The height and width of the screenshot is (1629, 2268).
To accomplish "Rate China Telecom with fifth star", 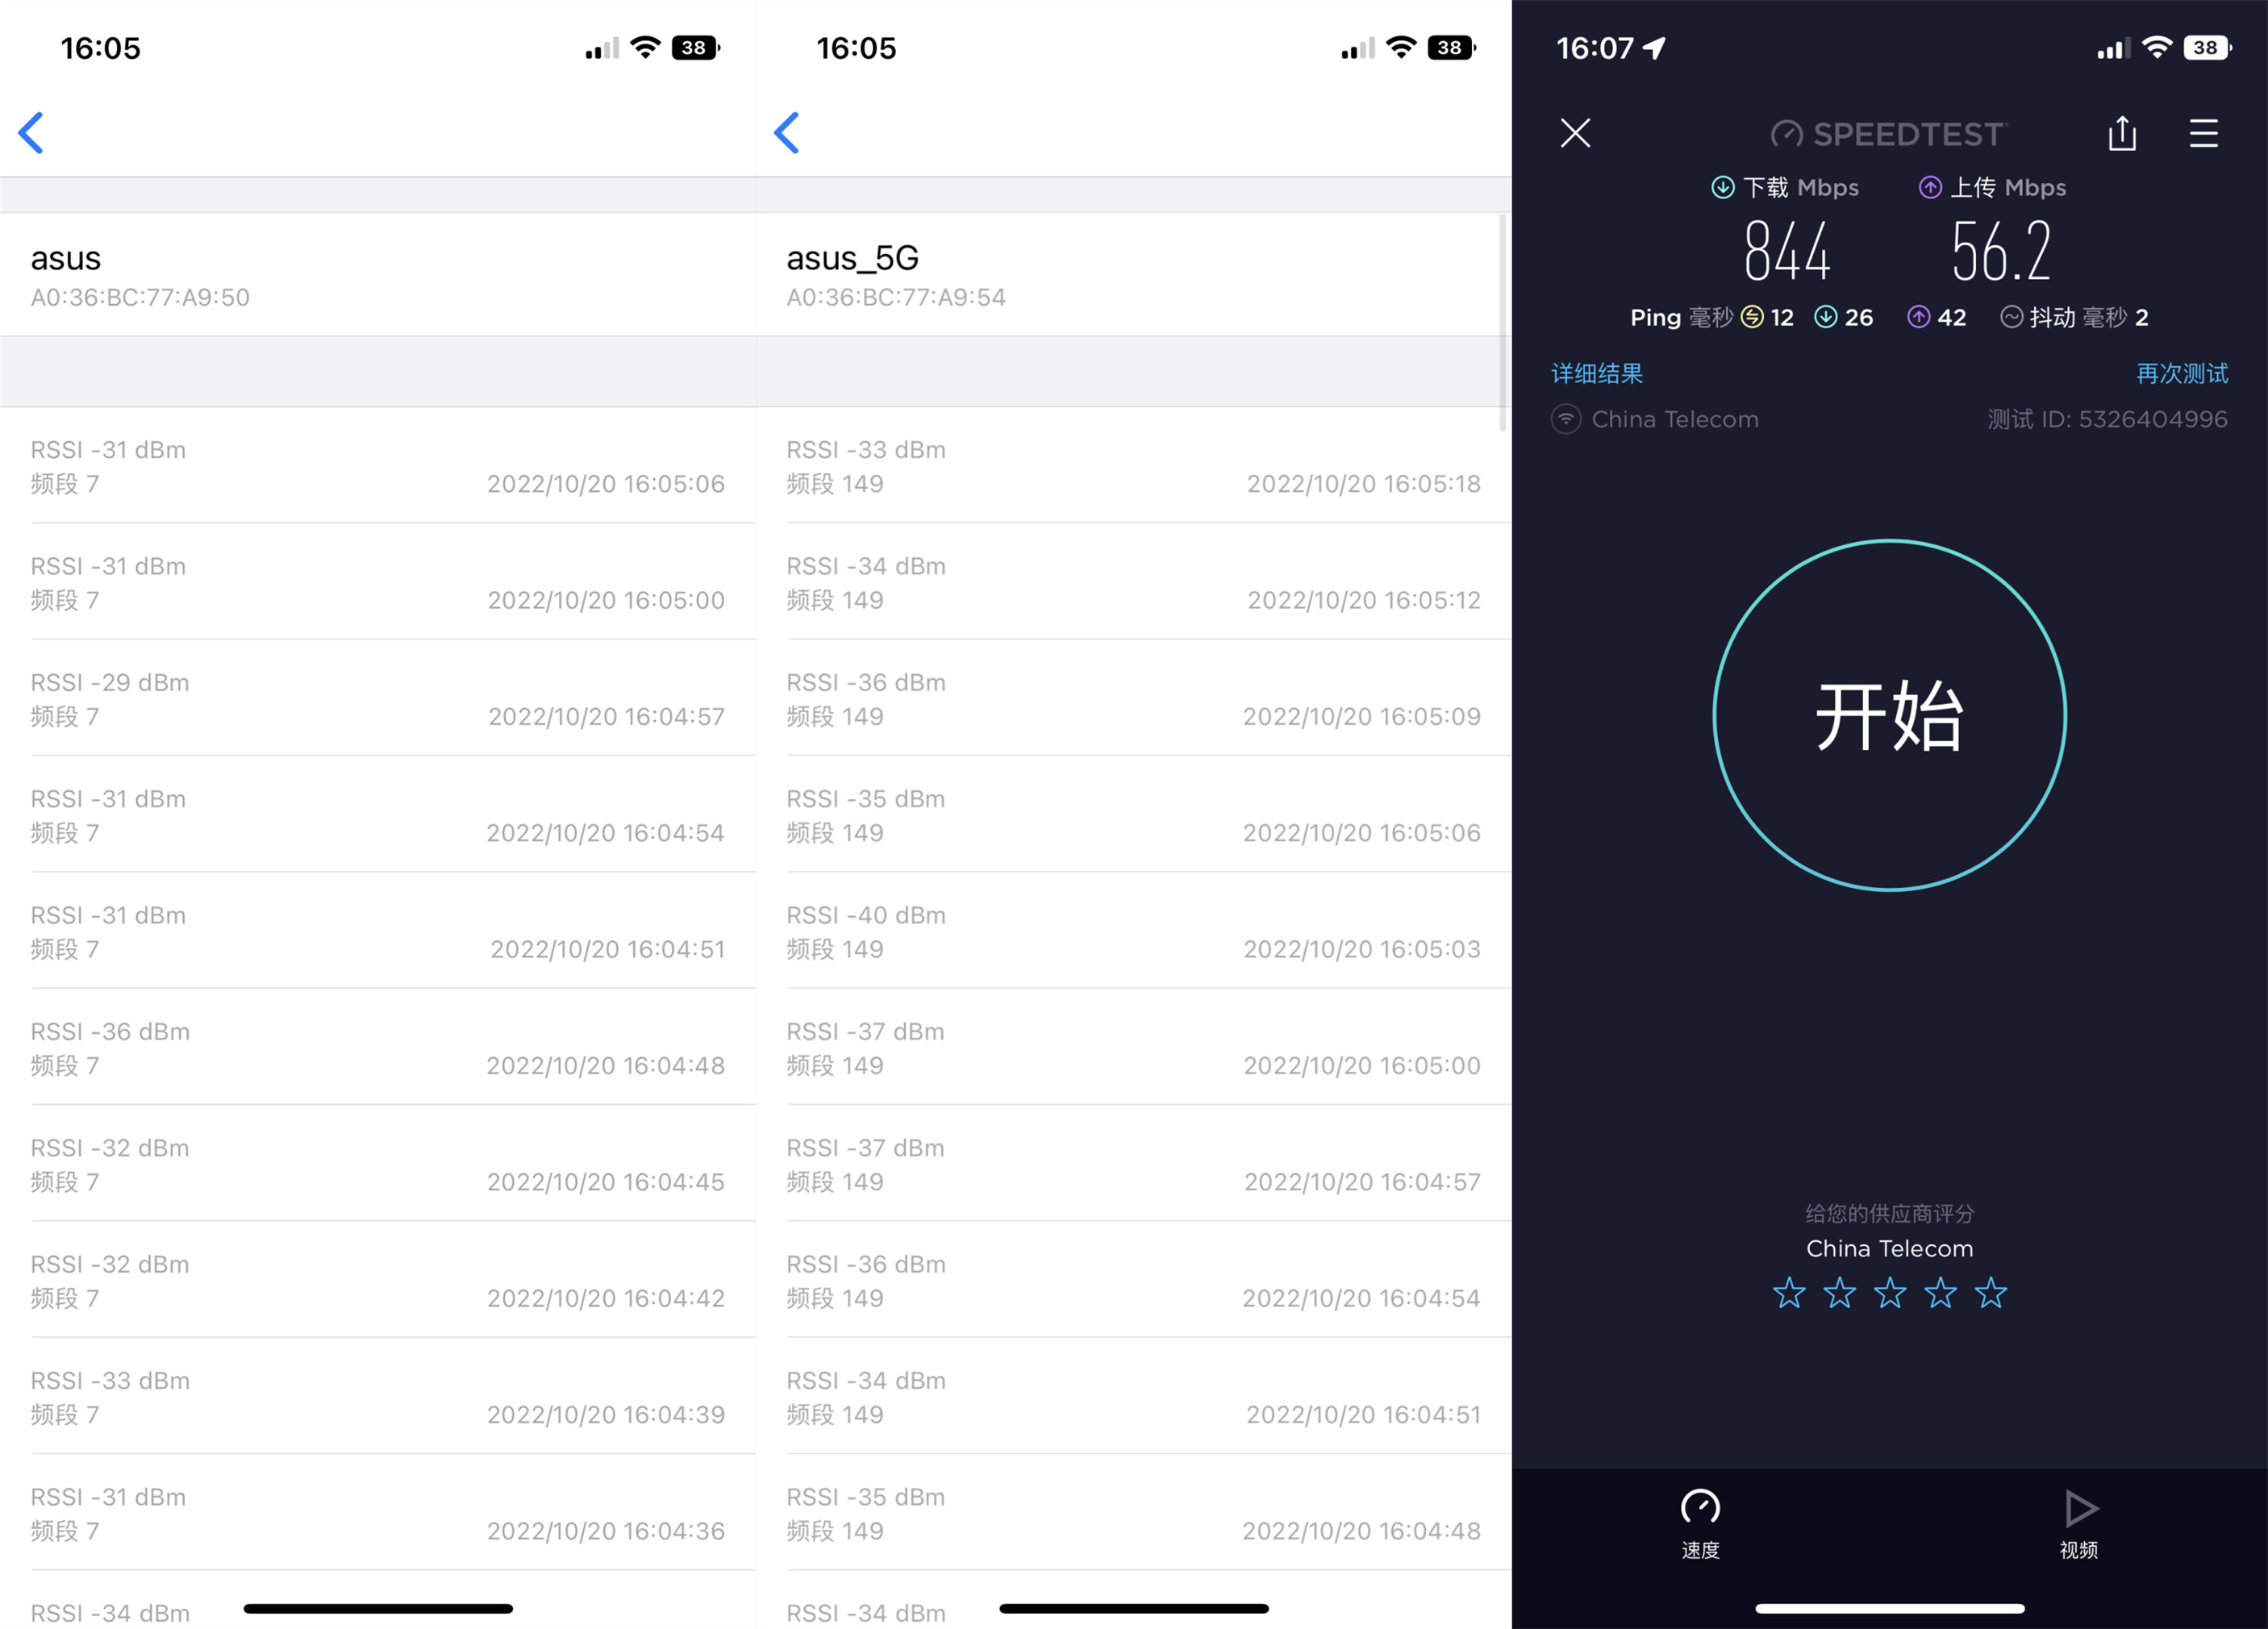I will click(x=1991, y=1293).
